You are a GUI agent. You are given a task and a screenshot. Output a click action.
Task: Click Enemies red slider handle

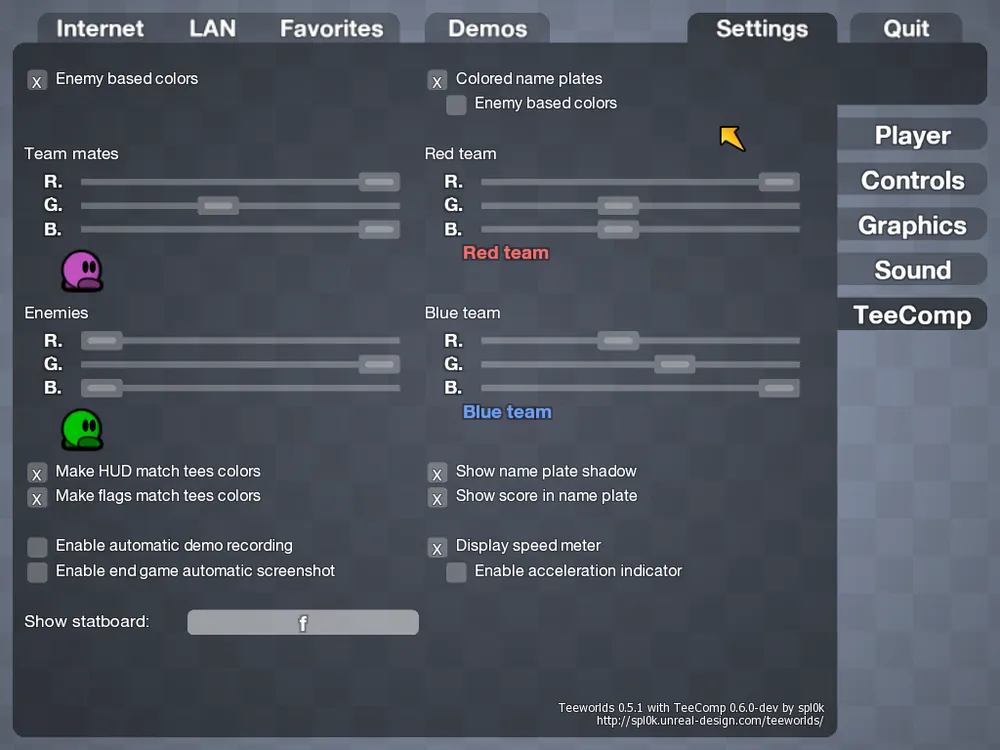coord(101,341)
